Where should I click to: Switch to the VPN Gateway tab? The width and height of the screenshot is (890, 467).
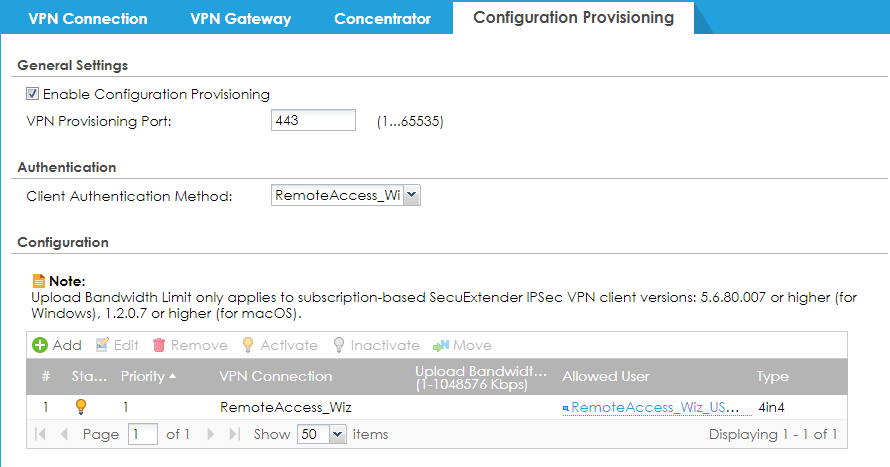[241, 19]
